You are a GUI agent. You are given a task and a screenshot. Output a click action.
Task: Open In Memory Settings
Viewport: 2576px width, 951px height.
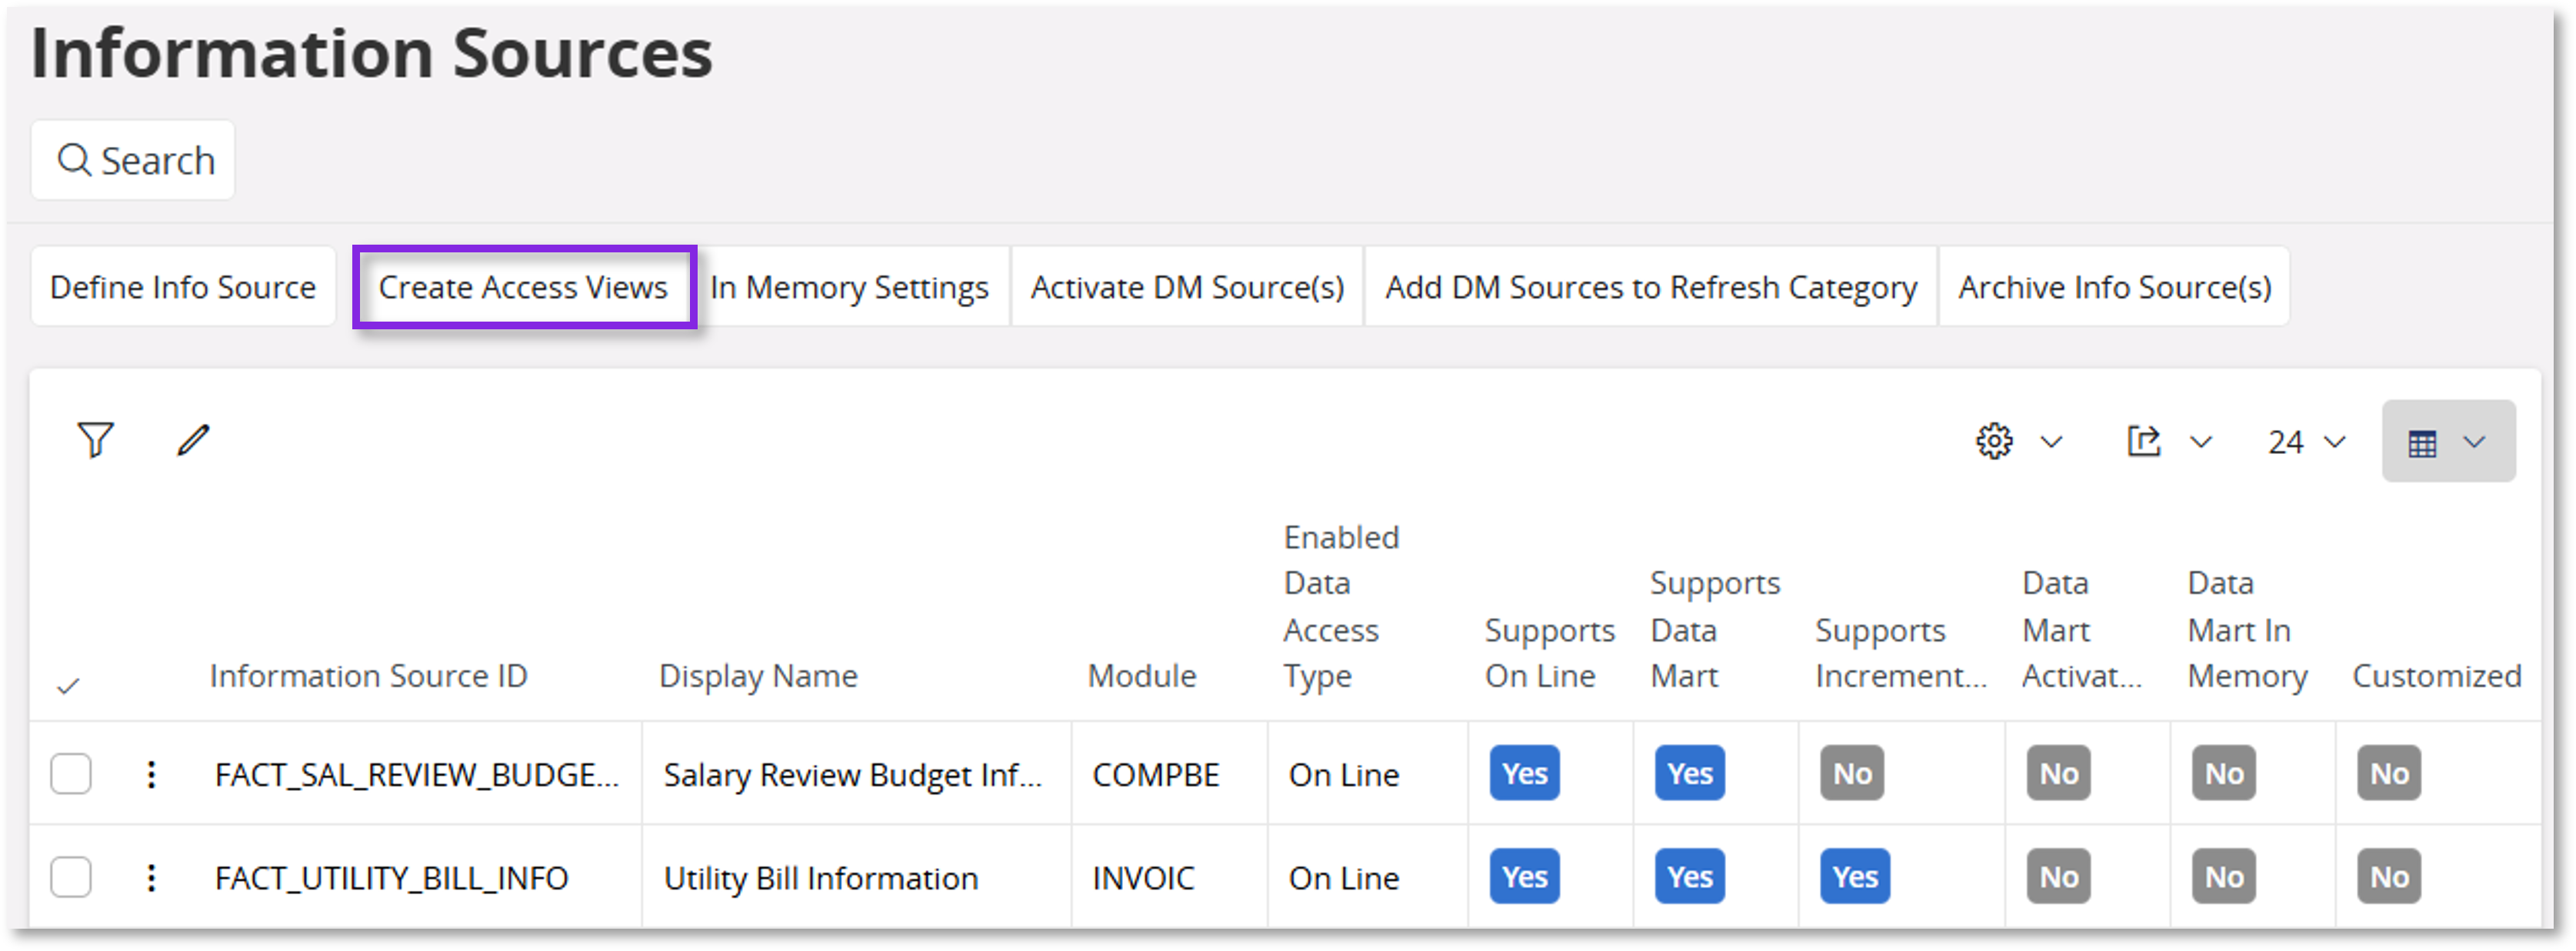click(x=850, y=287)
